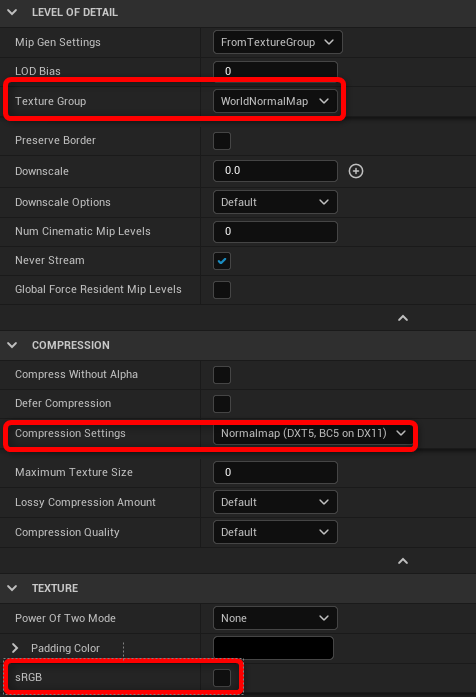This screenshot has width=476, height=697.
Task: Click the Maximum Texture Size field
Action: (x=275, y=473)
